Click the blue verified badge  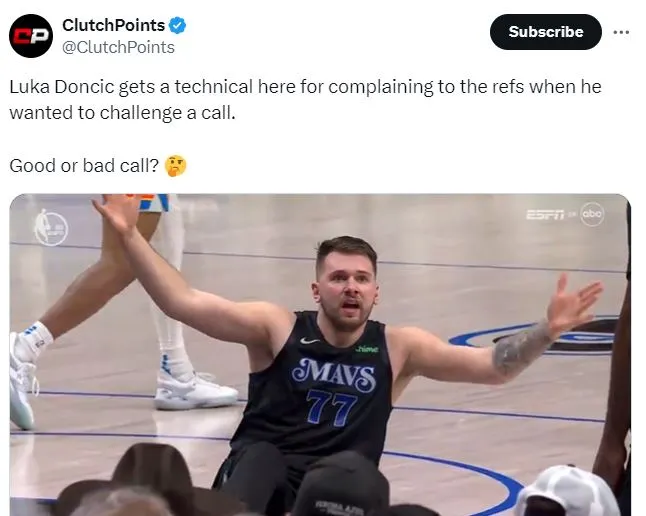[178, 26]
